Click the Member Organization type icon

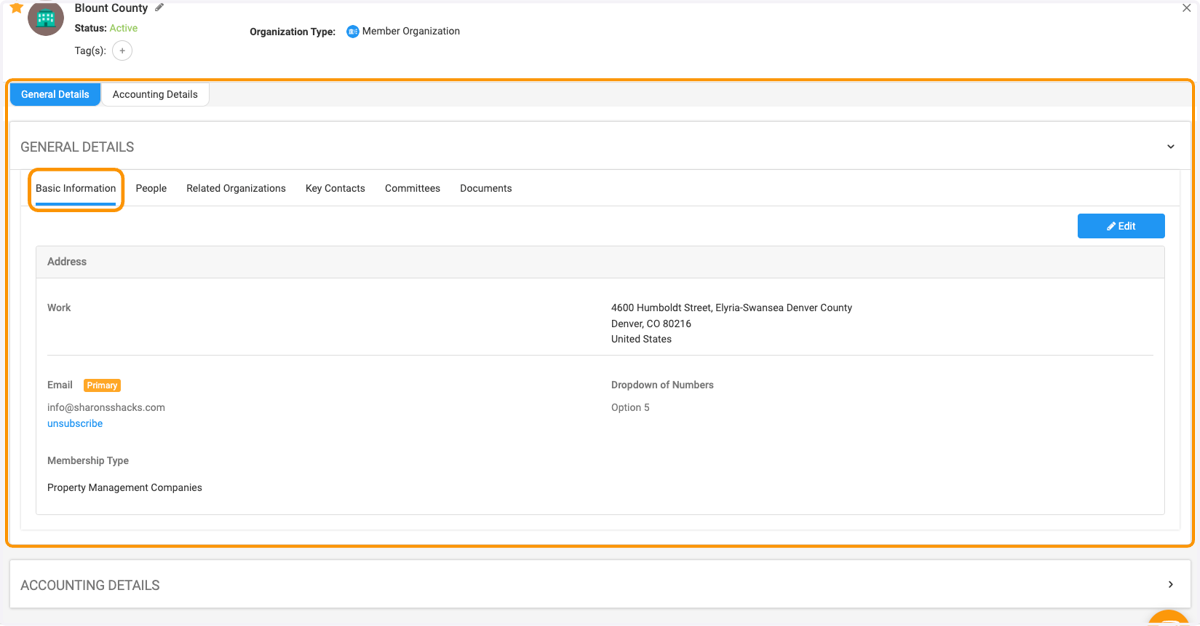tap(352, 31)
